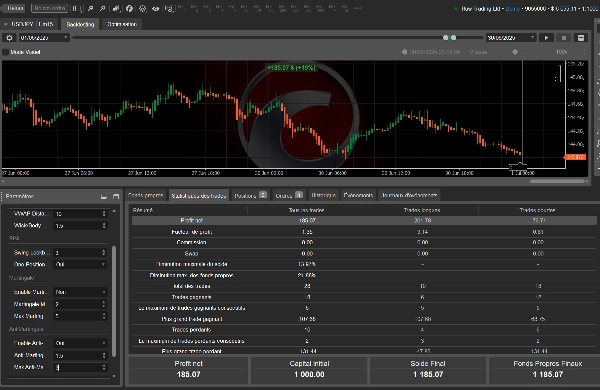Click the toolbar icon right of the eye icon
This screenshot has width=600, height=390.
pyautogui.click(x=169, y=8)
